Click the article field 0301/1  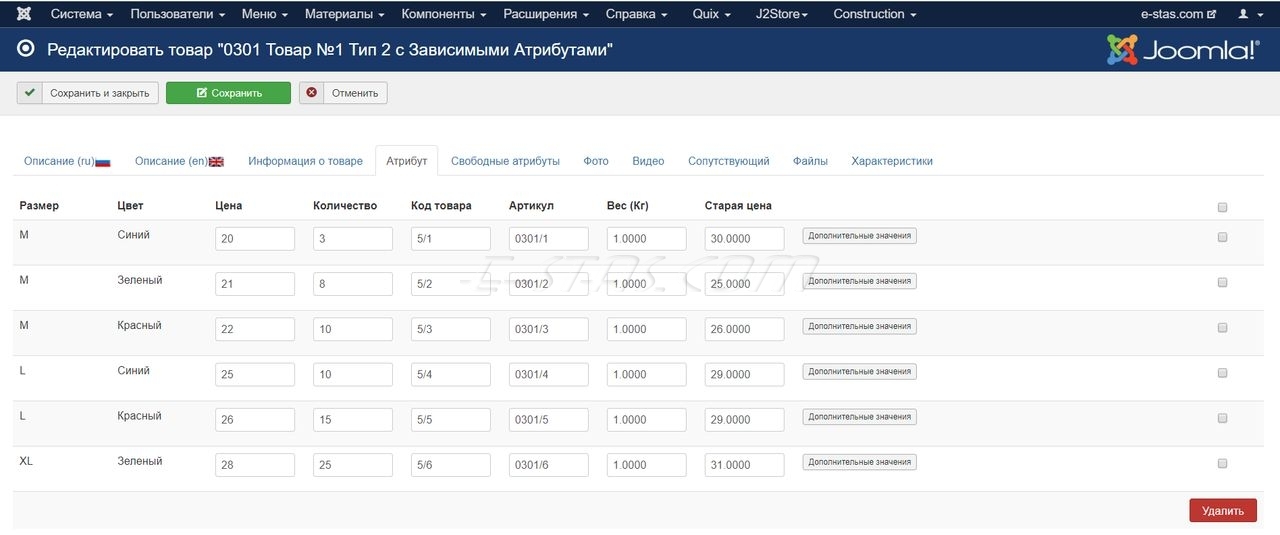(549, 239)
